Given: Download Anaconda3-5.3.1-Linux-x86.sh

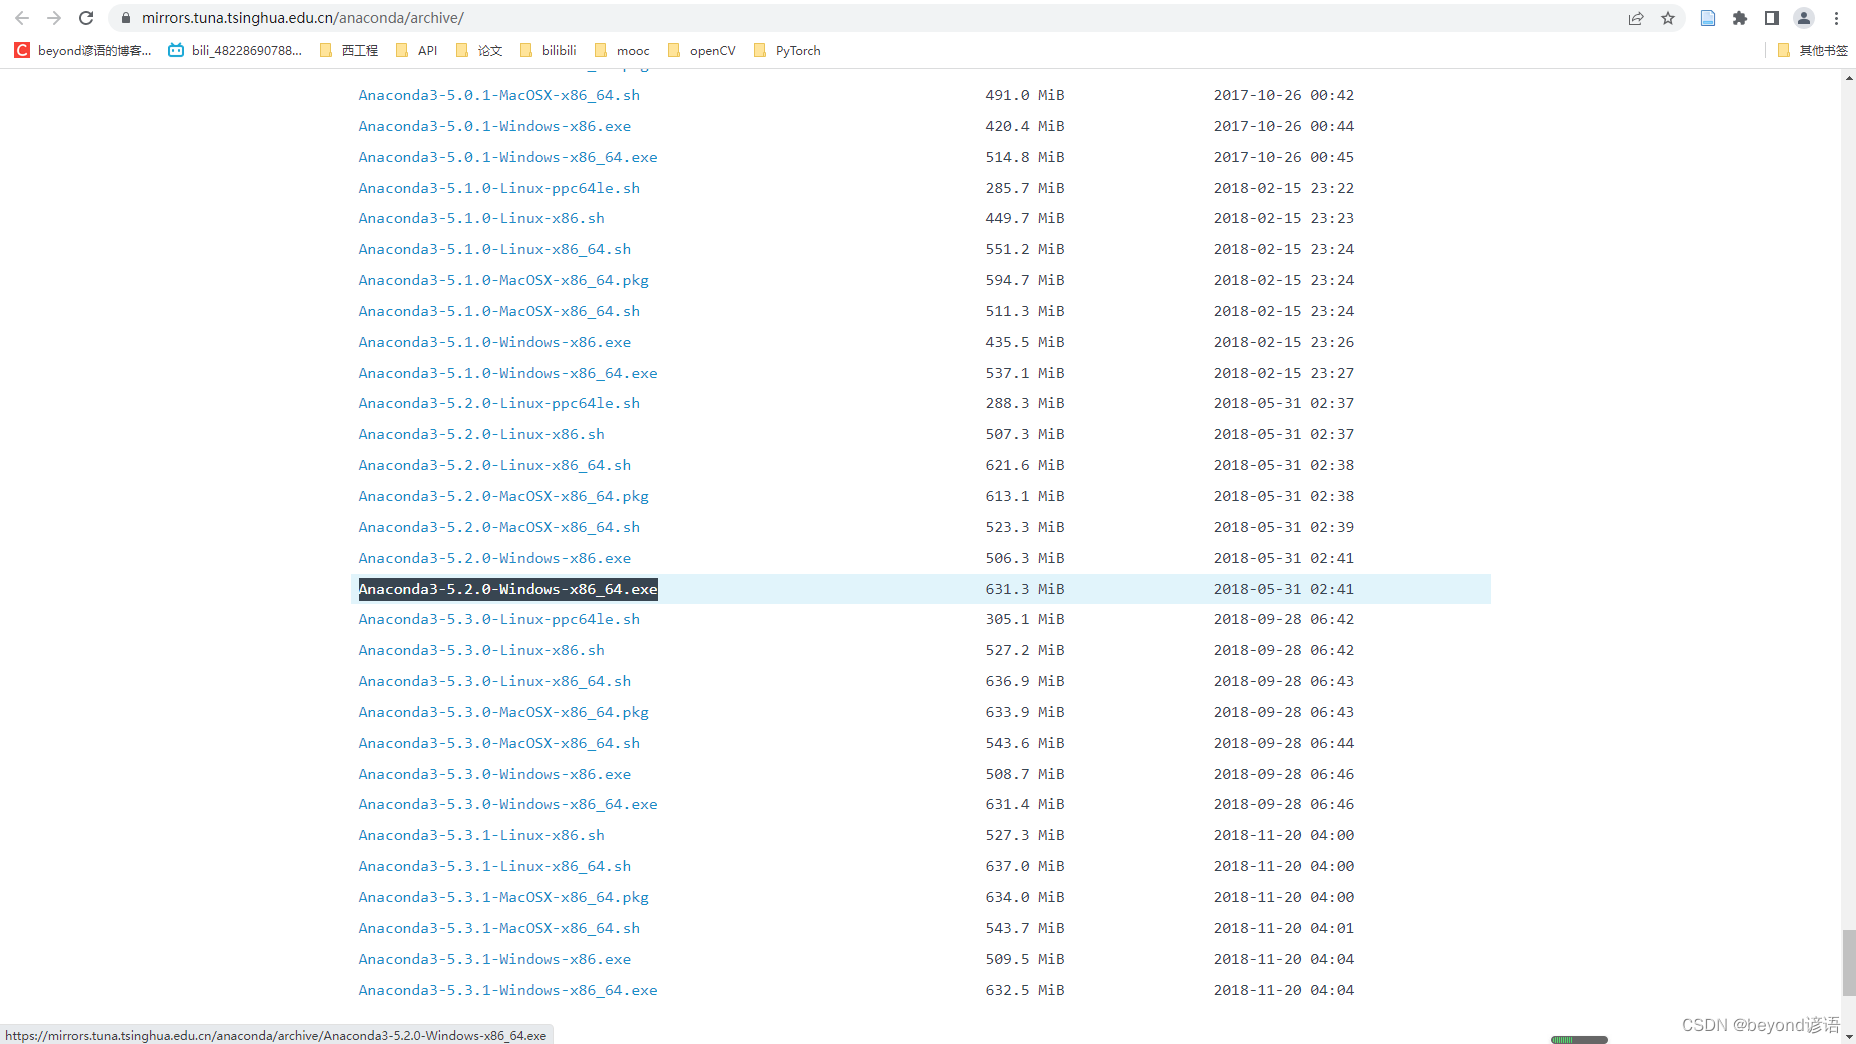Looking at the screenshot, I should 482,835.
